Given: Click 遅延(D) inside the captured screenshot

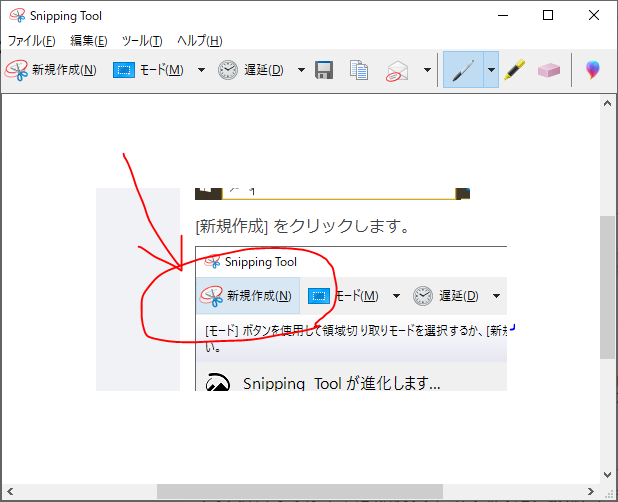Looking at the screenshot, I should 446,296.
